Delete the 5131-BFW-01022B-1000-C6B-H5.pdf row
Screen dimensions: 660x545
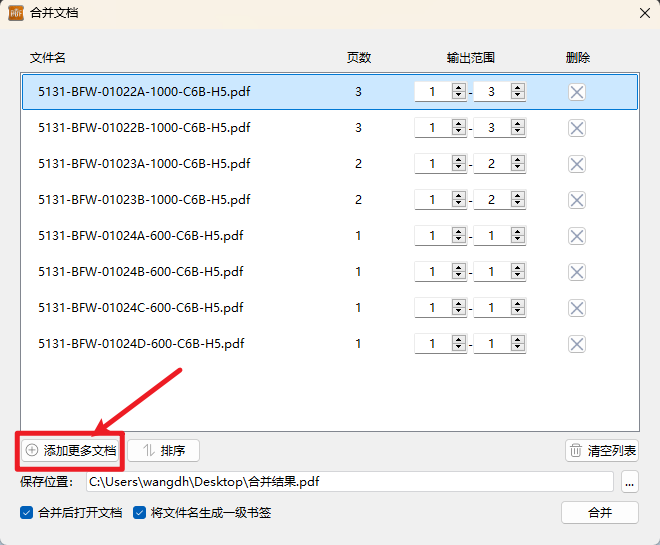click(x=577, y=128)
